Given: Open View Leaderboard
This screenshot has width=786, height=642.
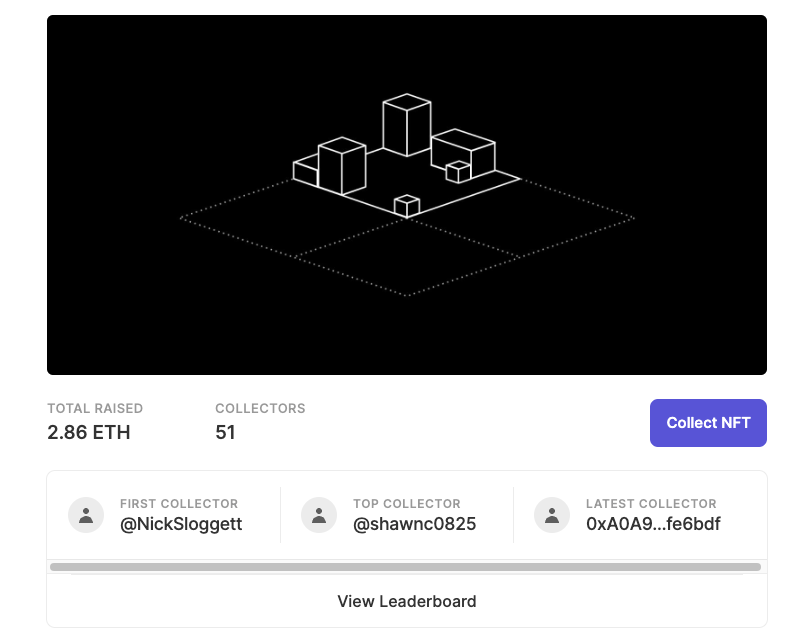Looking at the screenshot, I should 406,601.
